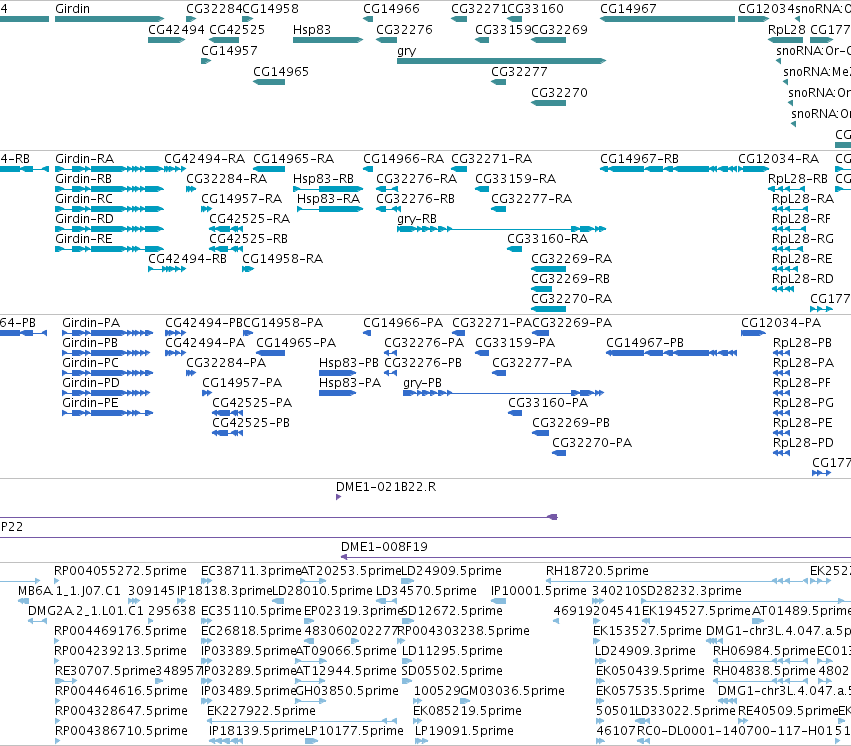The width and height of the screenshot is (851, 746).
Task: Open EST EK050439.5prime
Action: [600, 681]
